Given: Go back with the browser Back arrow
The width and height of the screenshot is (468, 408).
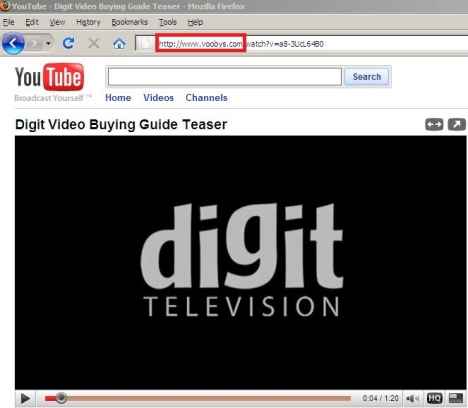Looking at the screenshot, I should (13, 43).
